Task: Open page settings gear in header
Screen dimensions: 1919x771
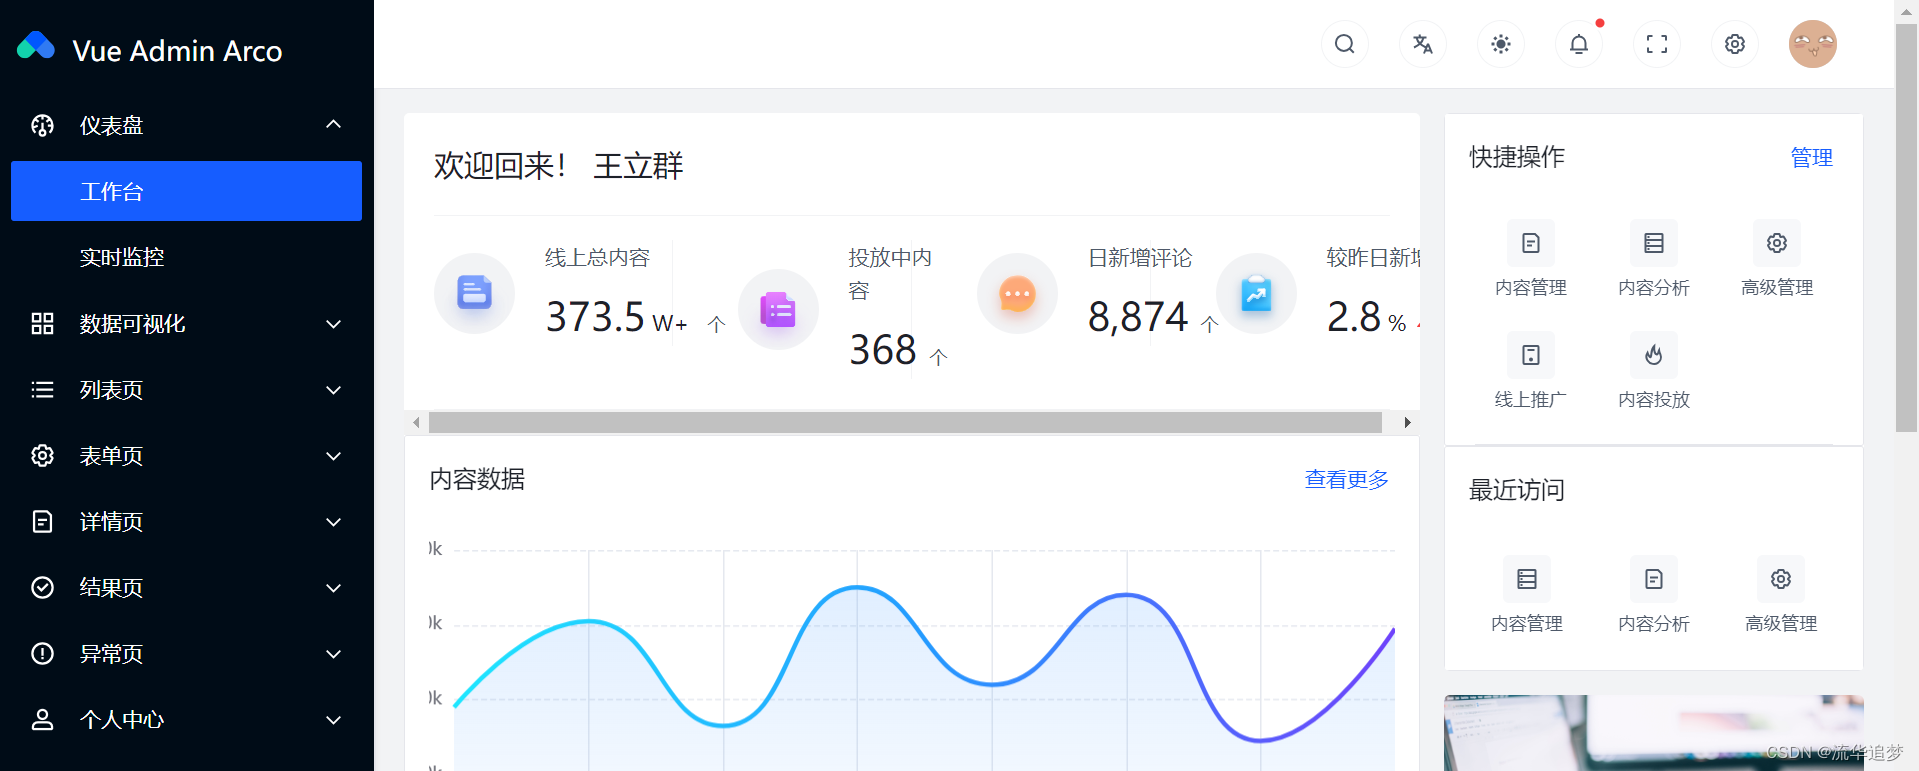Action: coord(1735,44)
